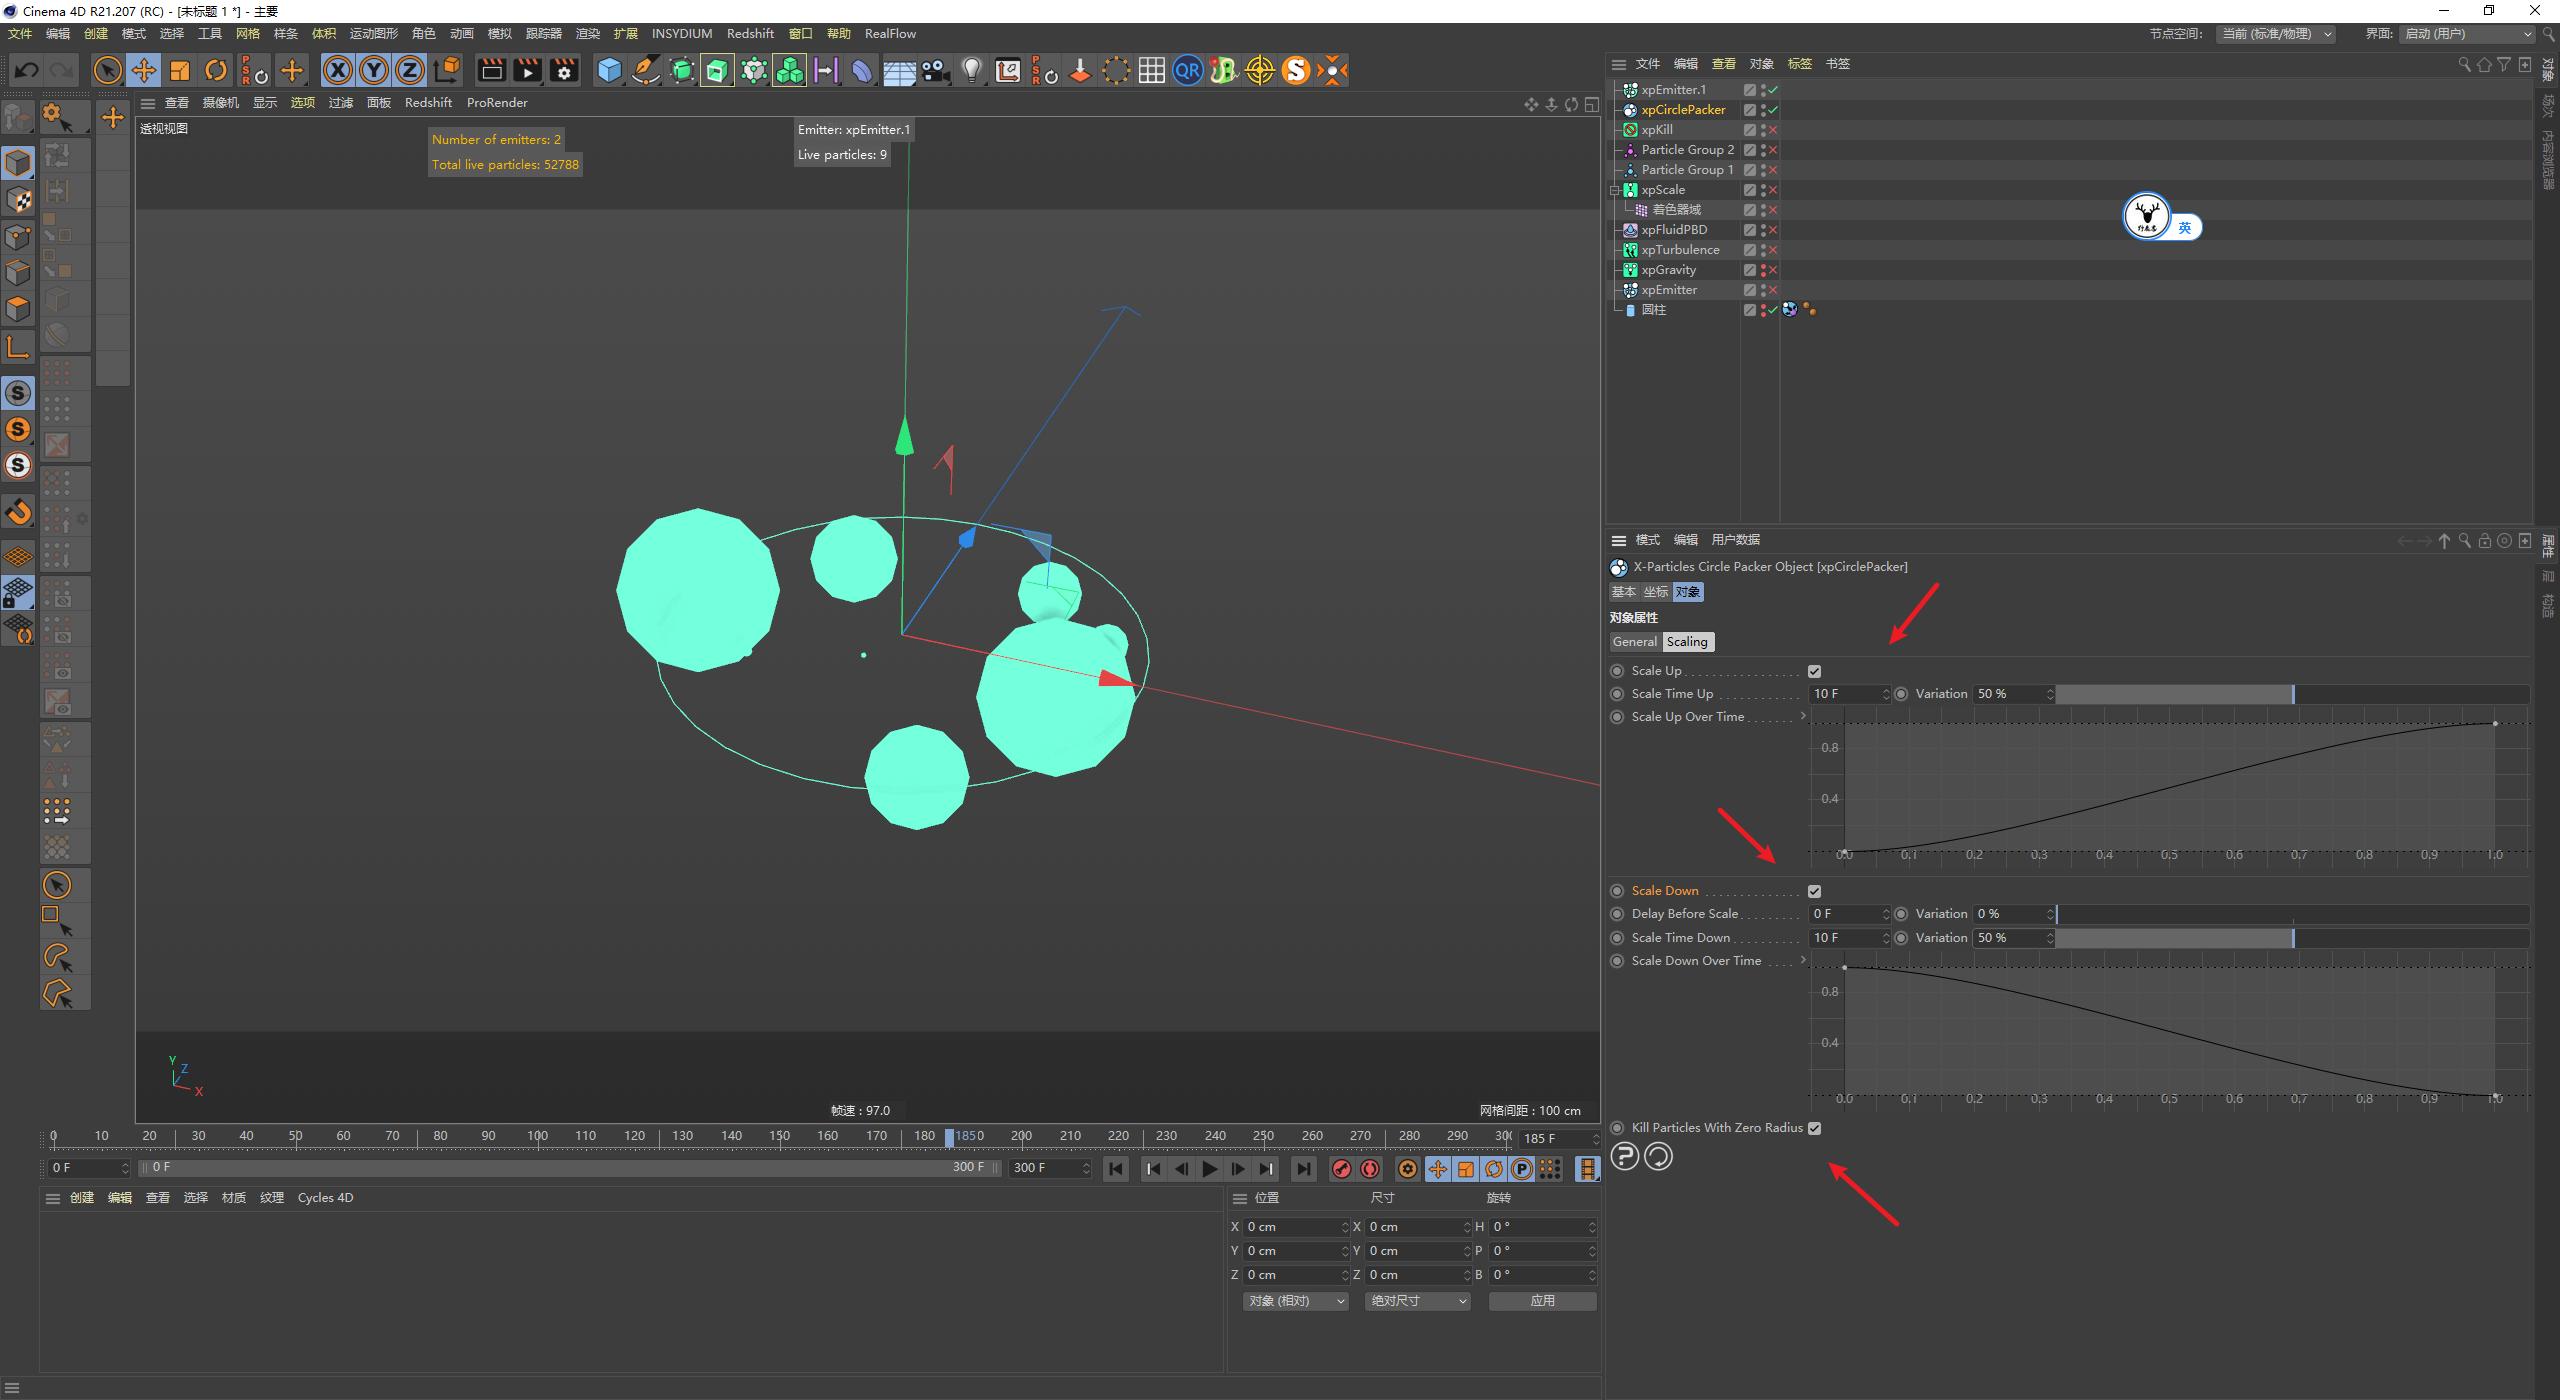Open the 对象 (相对) coordinate dropdown
The width and height of the screenshot is (2560, 1400).
click(x=1295, y=1300)
